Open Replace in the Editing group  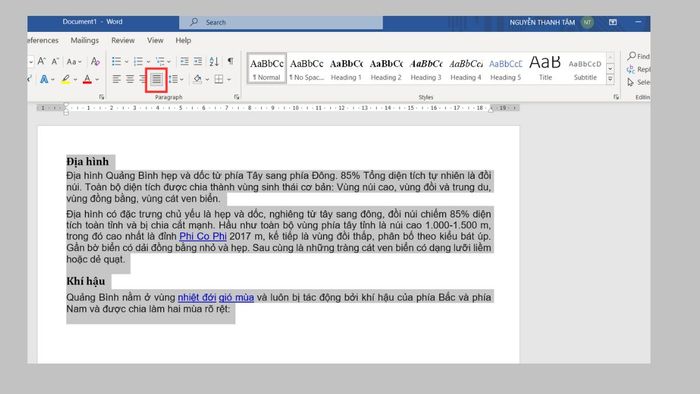click(x=638, y=69)
